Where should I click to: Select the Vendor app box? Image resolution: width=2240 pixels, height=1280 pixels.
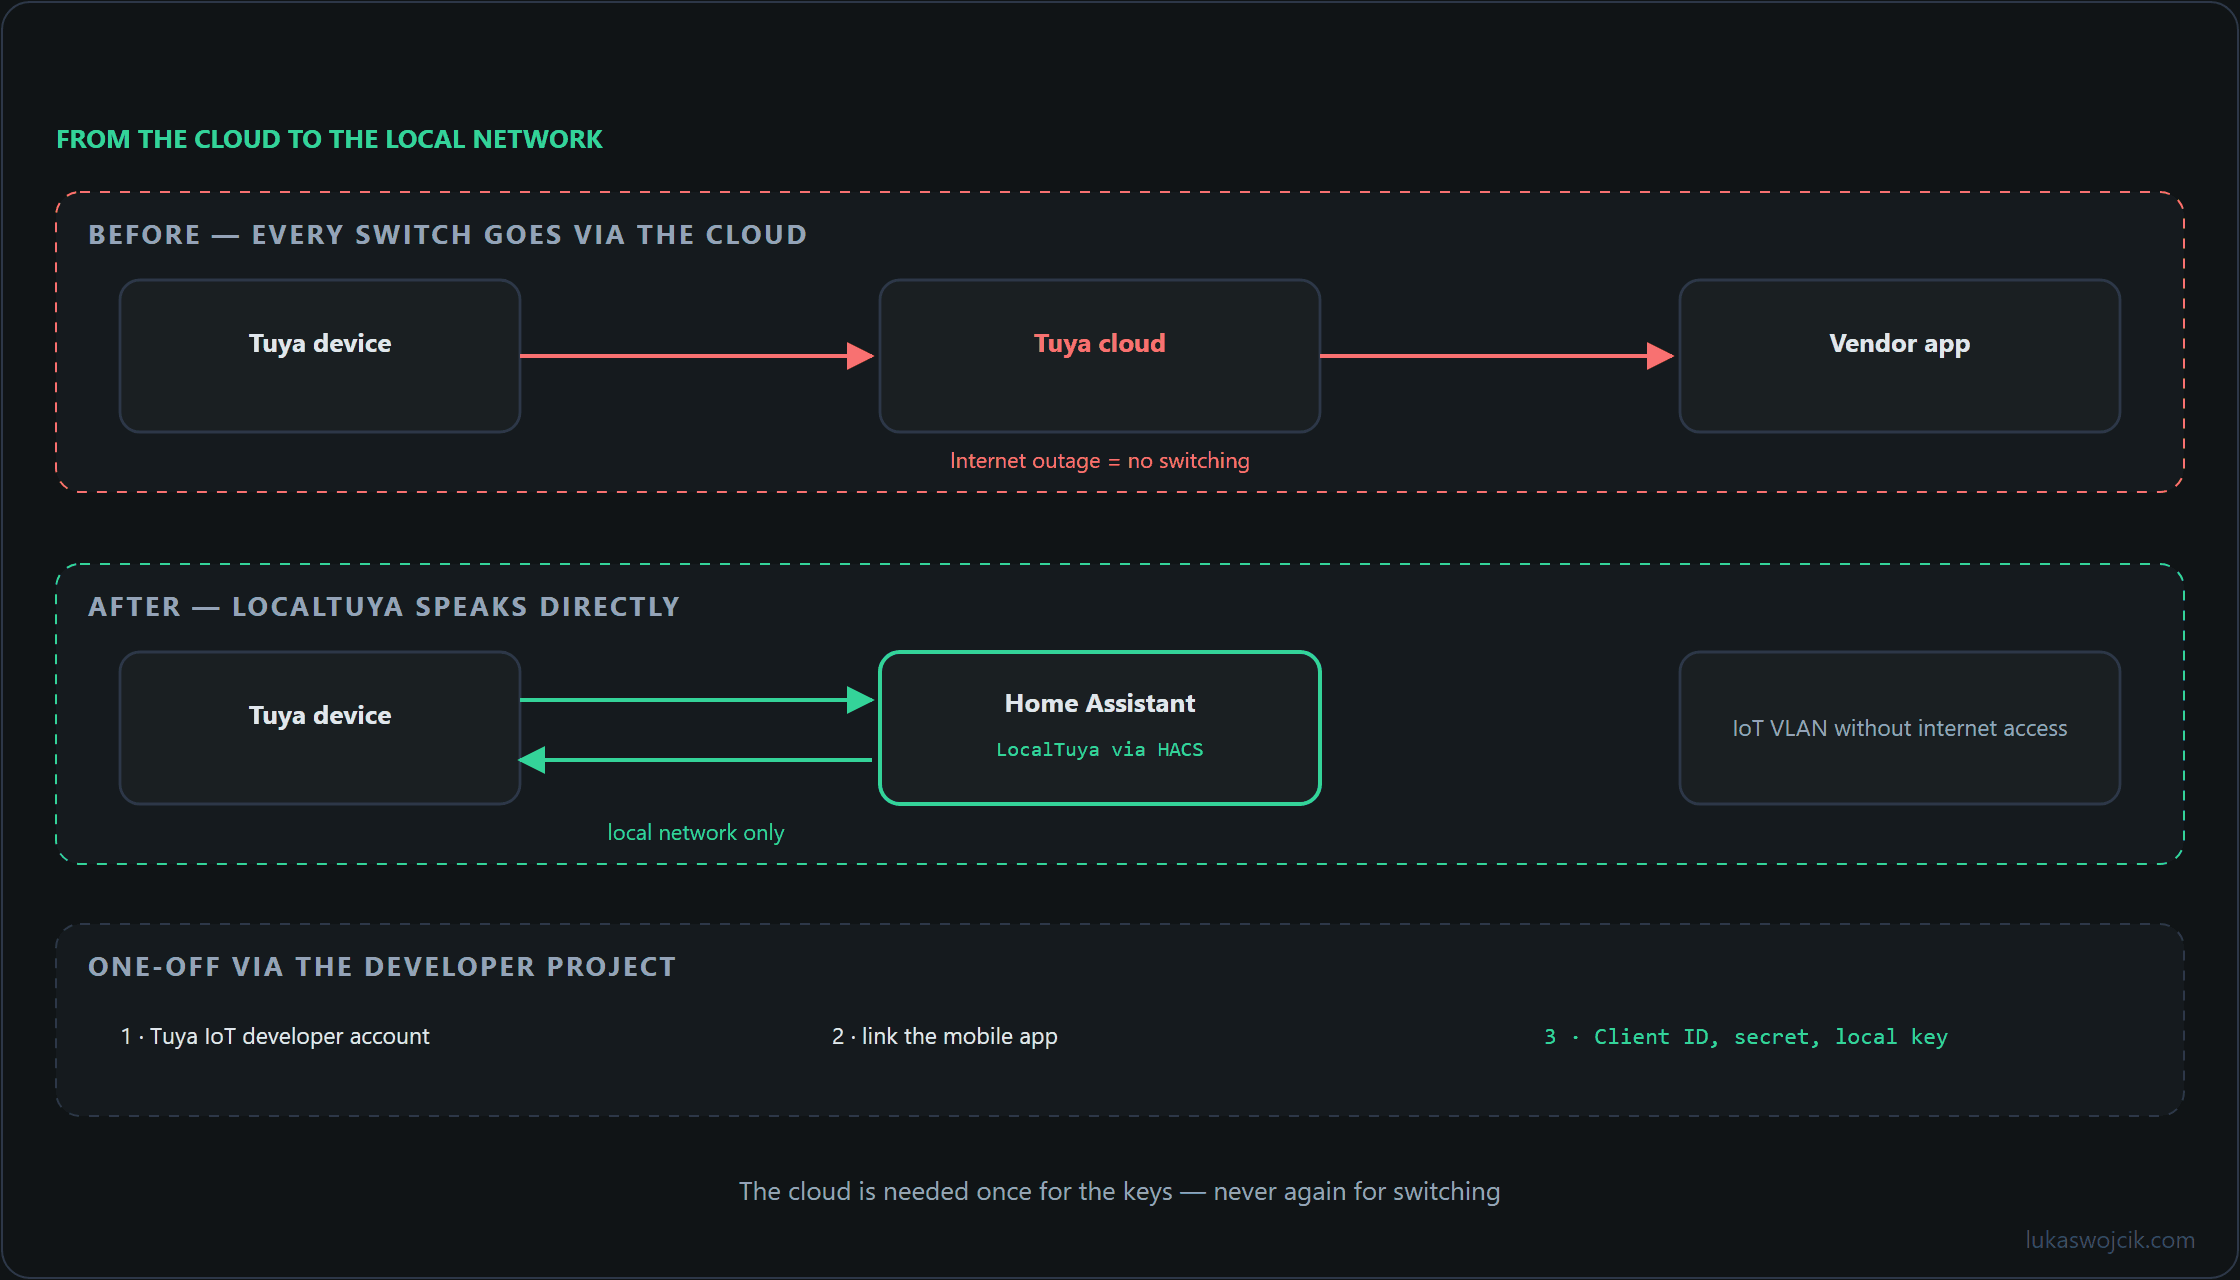1900,356
